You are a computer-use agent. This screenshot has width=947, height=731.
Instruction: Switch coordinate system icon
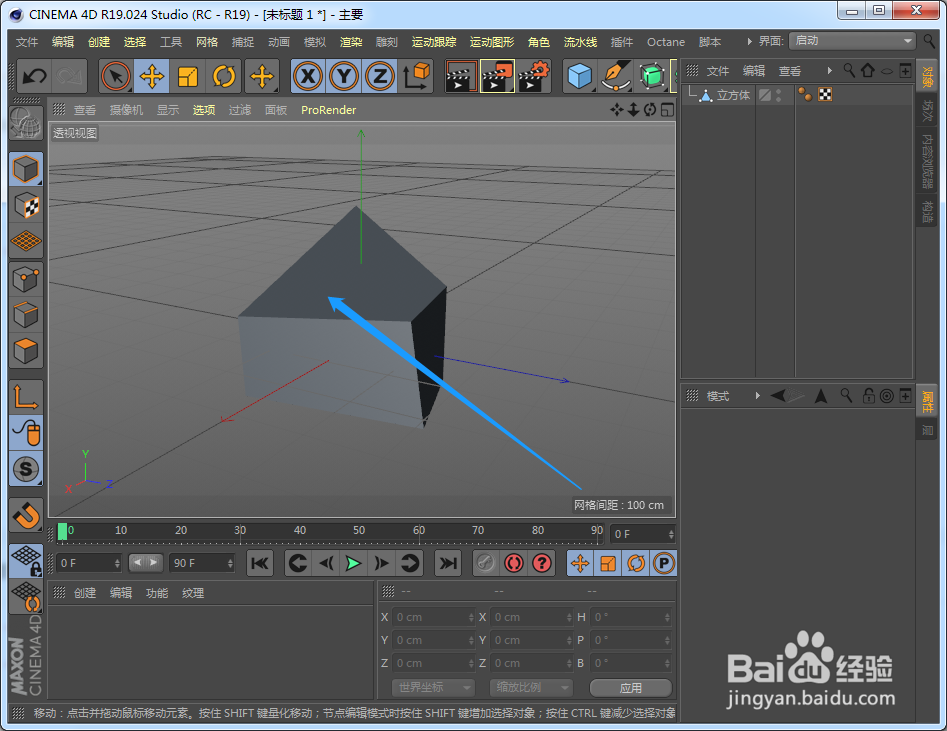pos(416,76)
